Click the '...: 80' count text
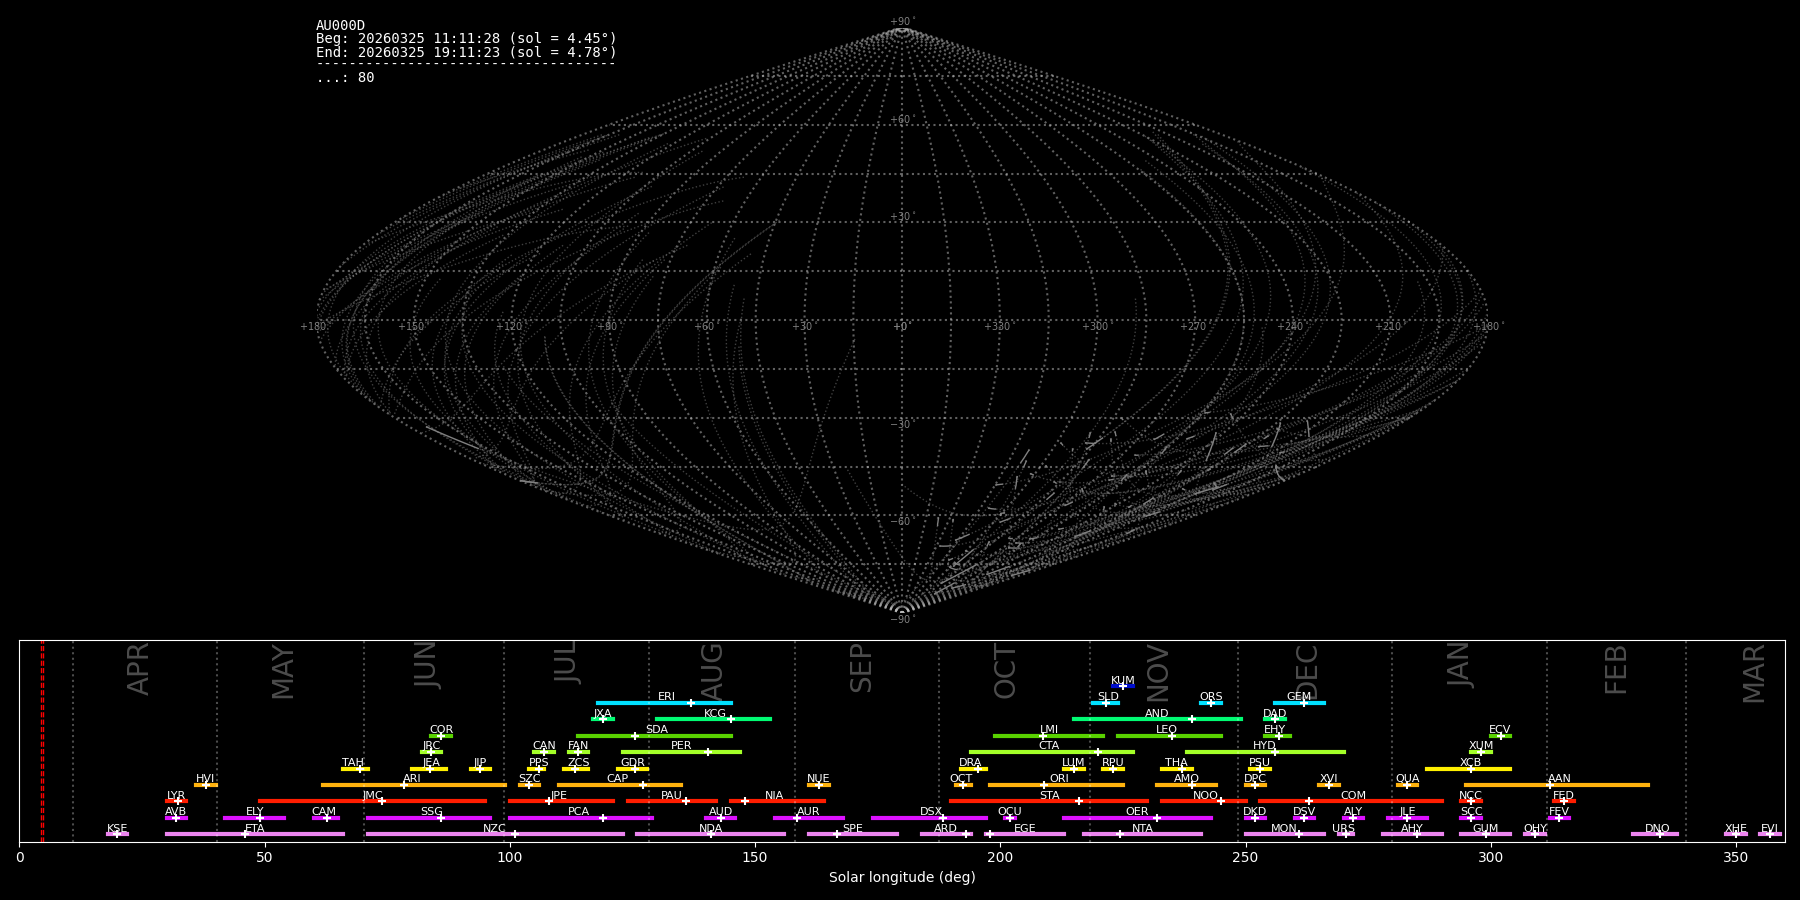Viewport: 1800px width, 900px height. (x=345, y=78)
